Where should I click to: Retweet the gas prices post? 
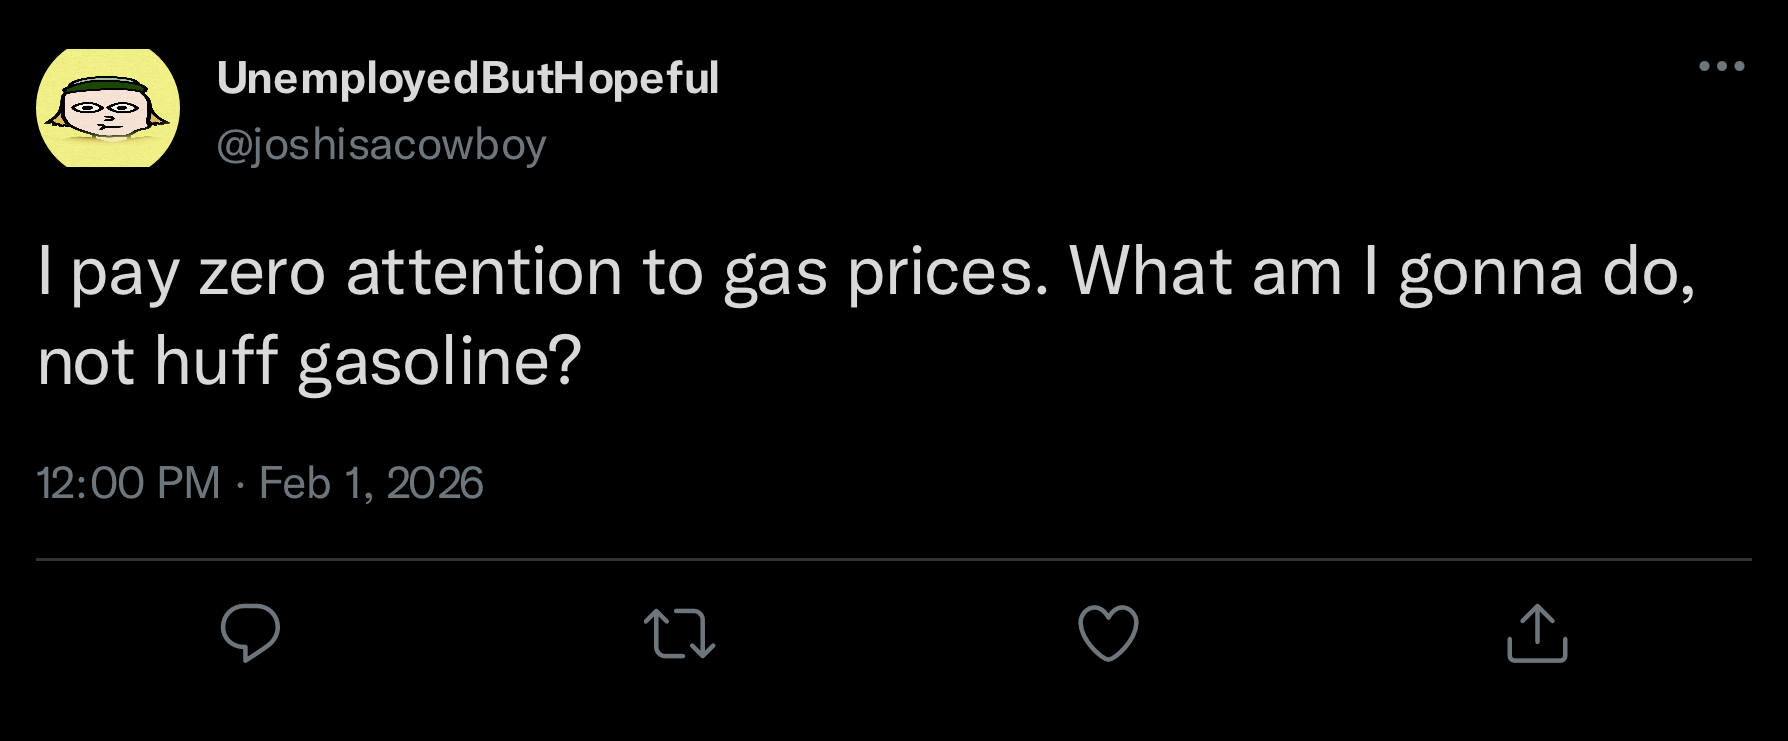pyautogui.click(x=679, y=634)
